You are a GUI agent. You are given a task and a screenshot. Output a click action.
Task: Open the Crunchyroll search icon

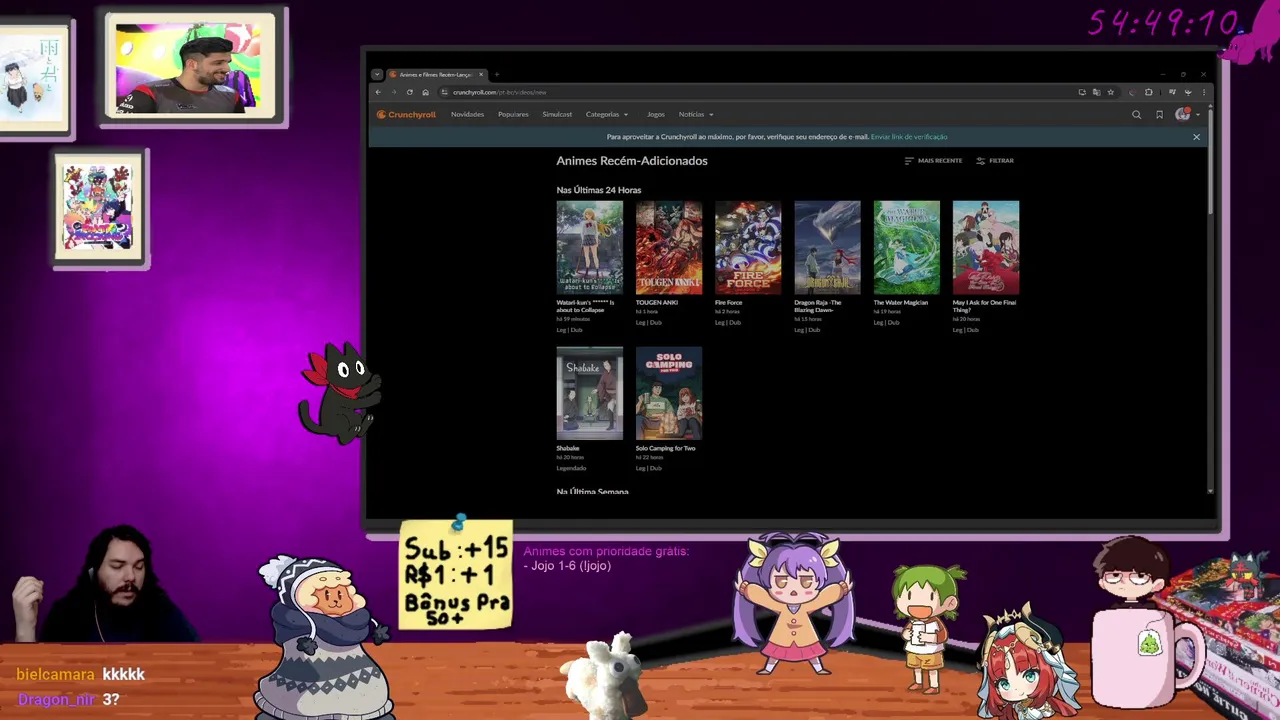point(1136,115)
